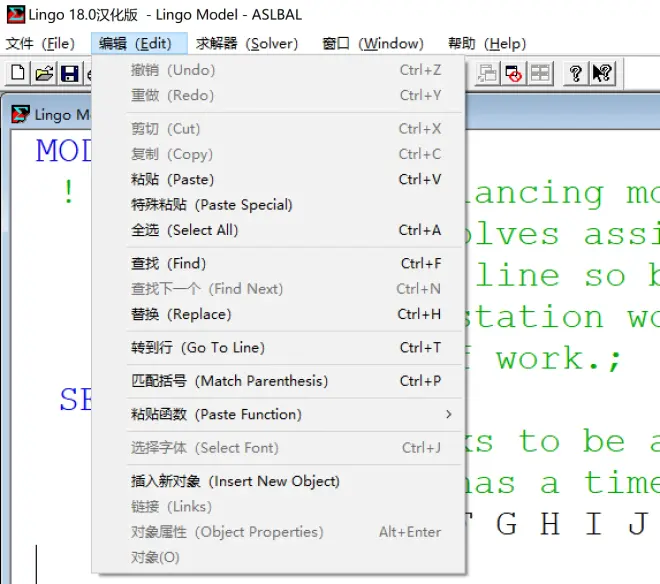The width and height of the screenshot is (660, 584).
Task: Click the New document toolbar icon
Action: [x=18, y=73]
